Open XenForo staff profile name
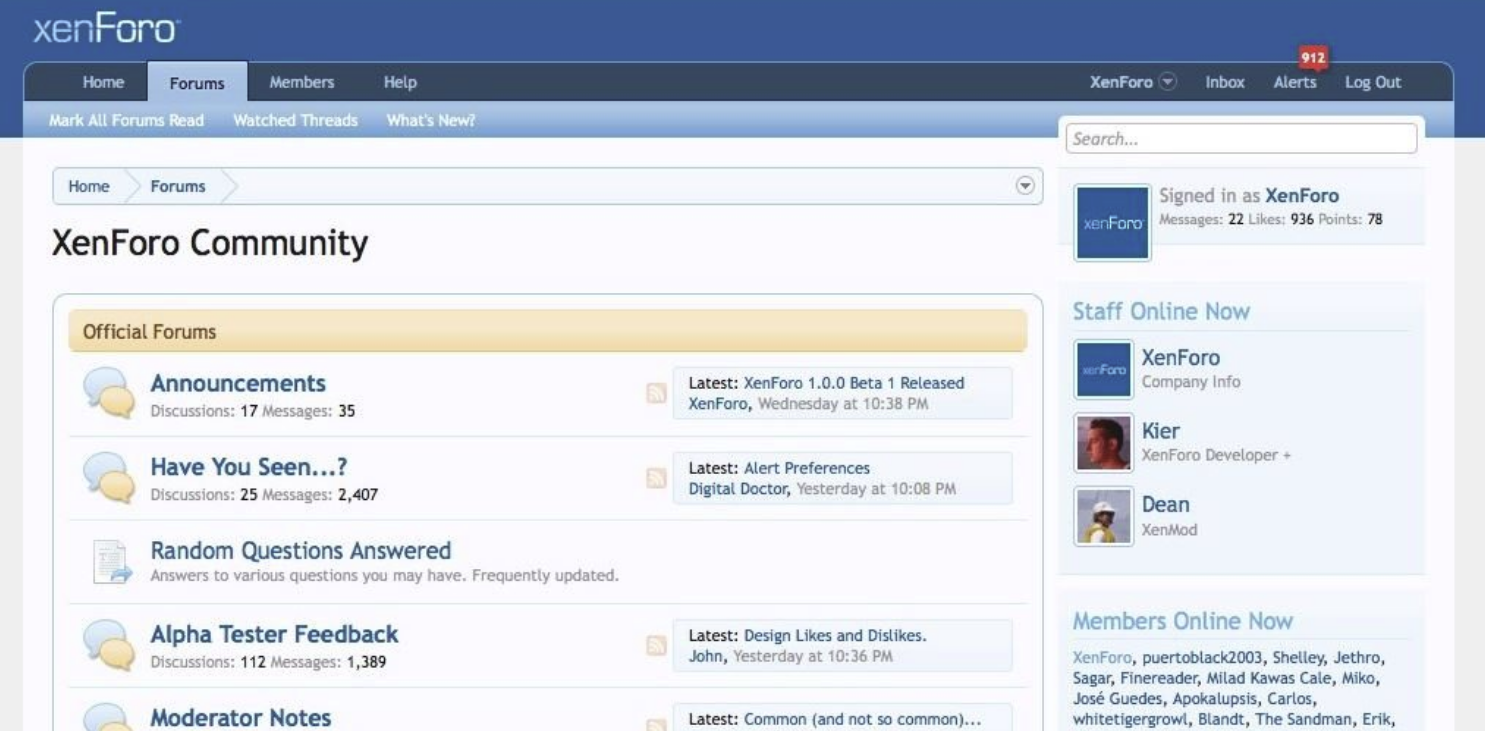The width and height of the screenshot is (1485, 731). [x=1181, y=357]
